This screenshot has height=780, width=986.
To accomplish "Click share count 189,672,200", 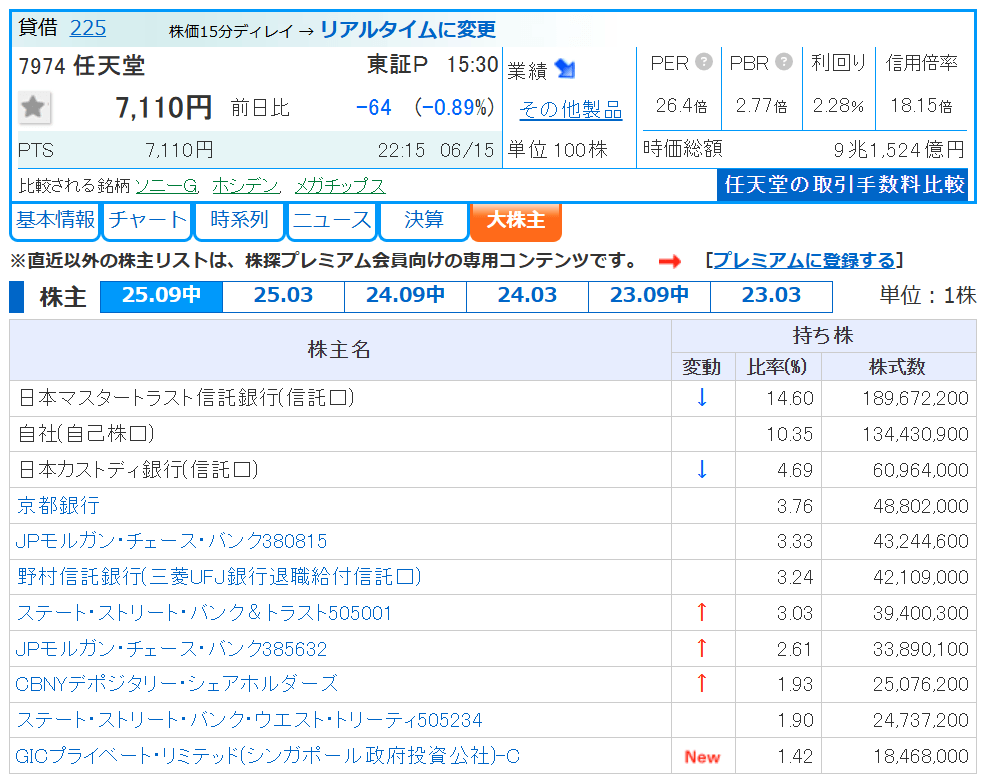I will click(x=915, y=398).
